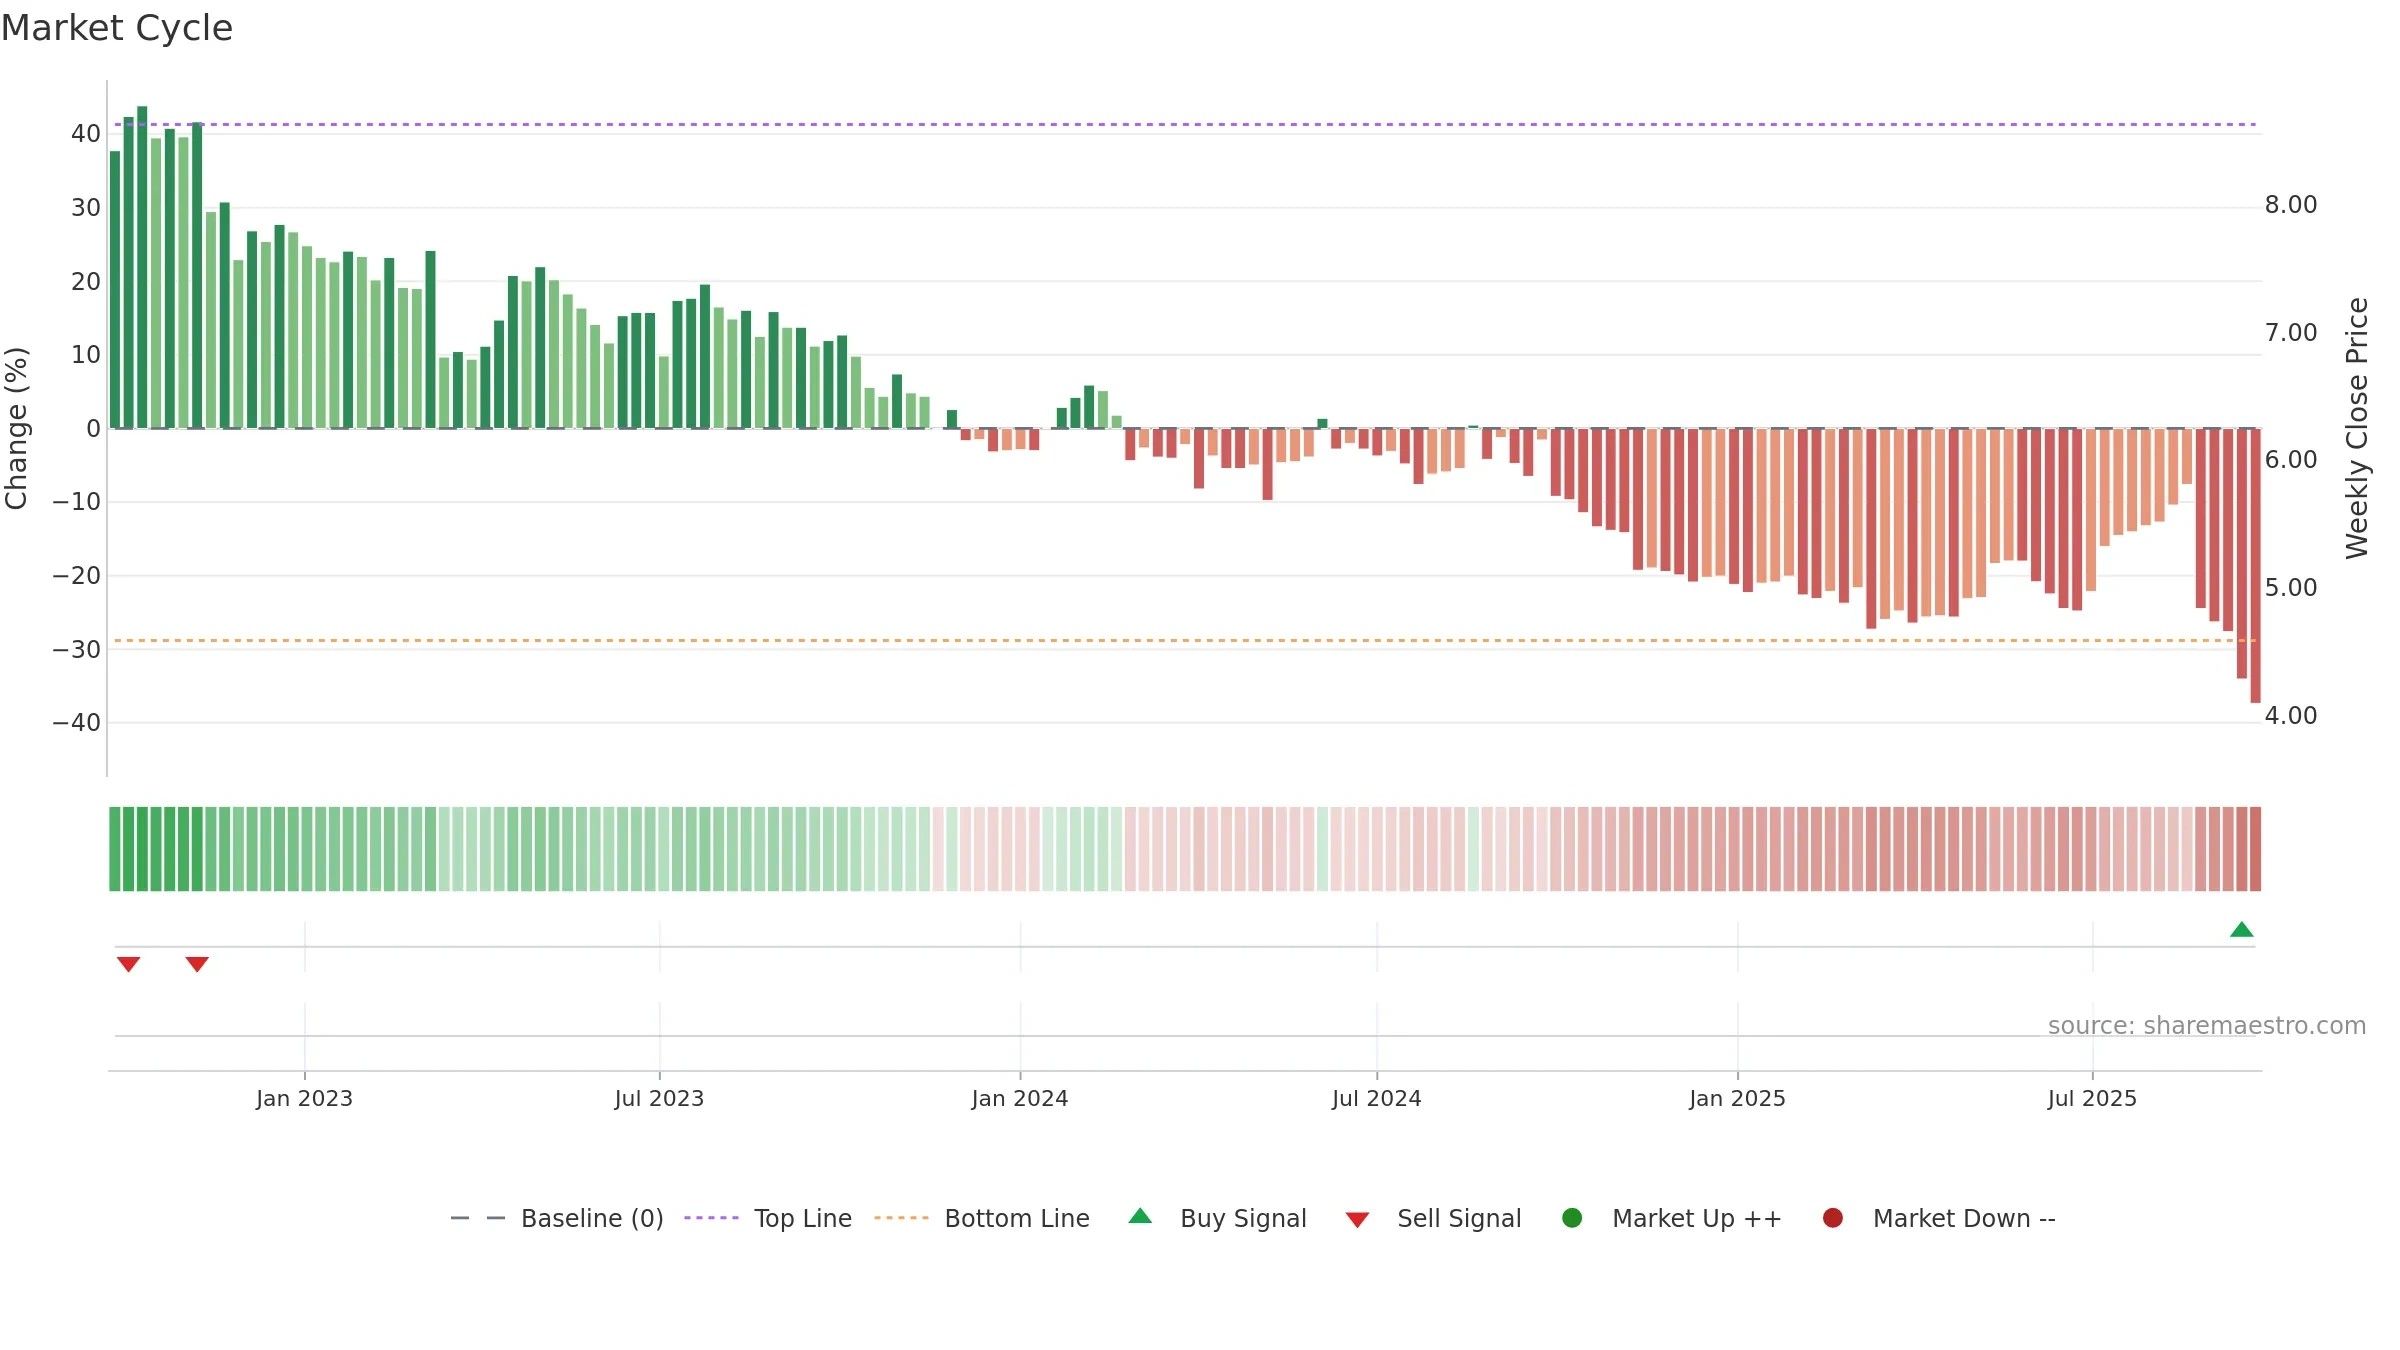Toggle the Sell Signal legend entry
Viewport: 2400px width, 1350px height.
1433,1218
